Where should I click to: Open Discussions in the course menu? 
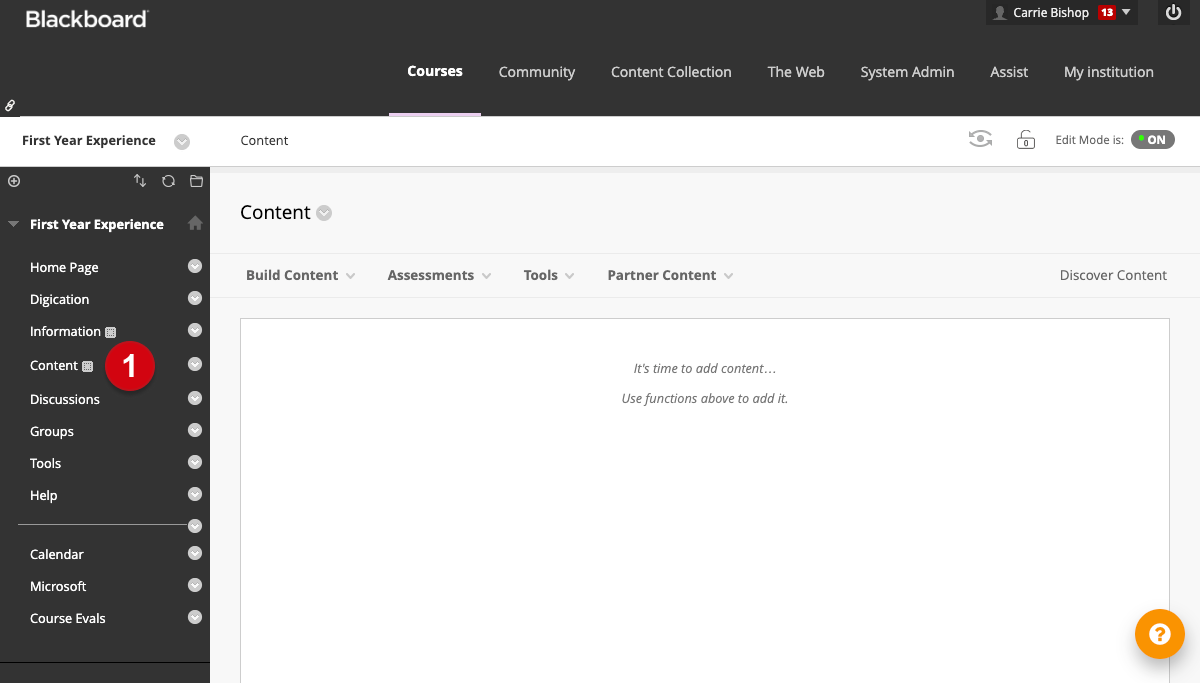tap(65, 399)
